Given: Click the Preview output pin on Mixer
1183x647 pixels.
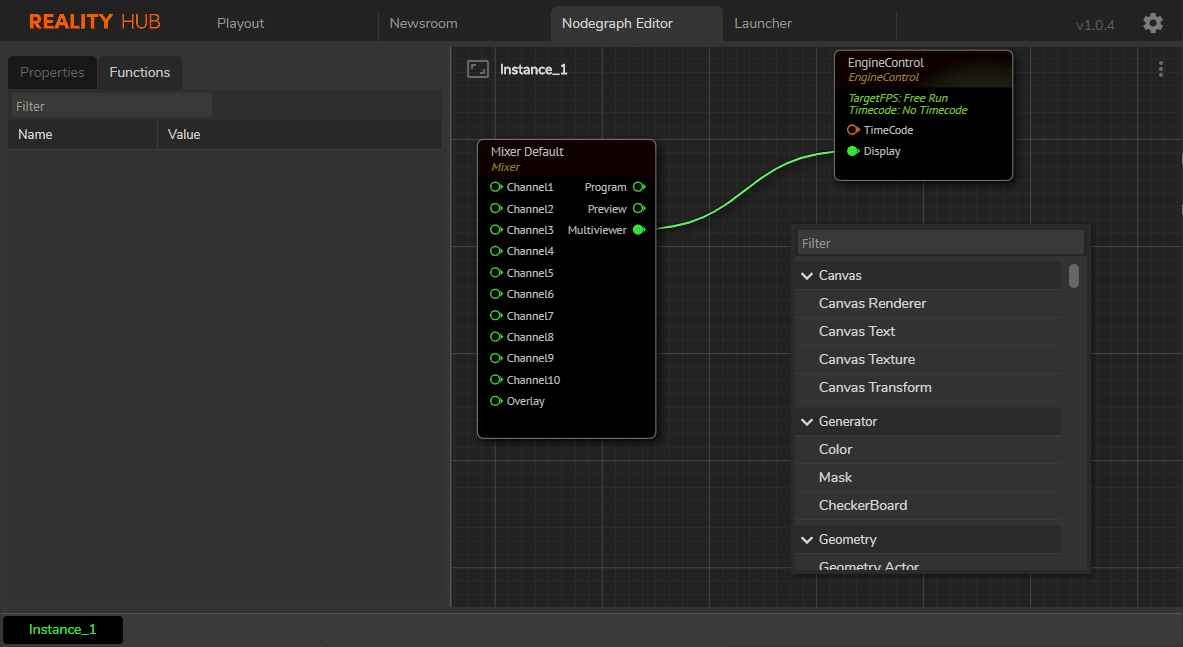Looking at the screenshot, I should coord(639,209).
